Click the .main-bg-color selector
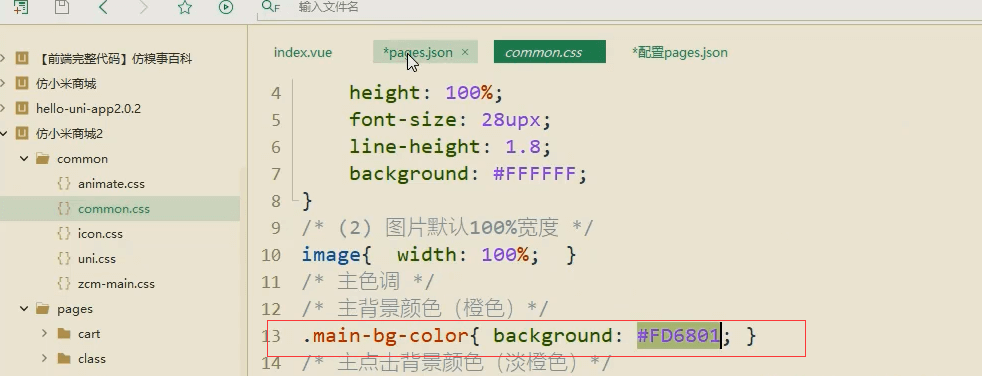The width and height of the screenshot is (982, 376). coord(385,336)
